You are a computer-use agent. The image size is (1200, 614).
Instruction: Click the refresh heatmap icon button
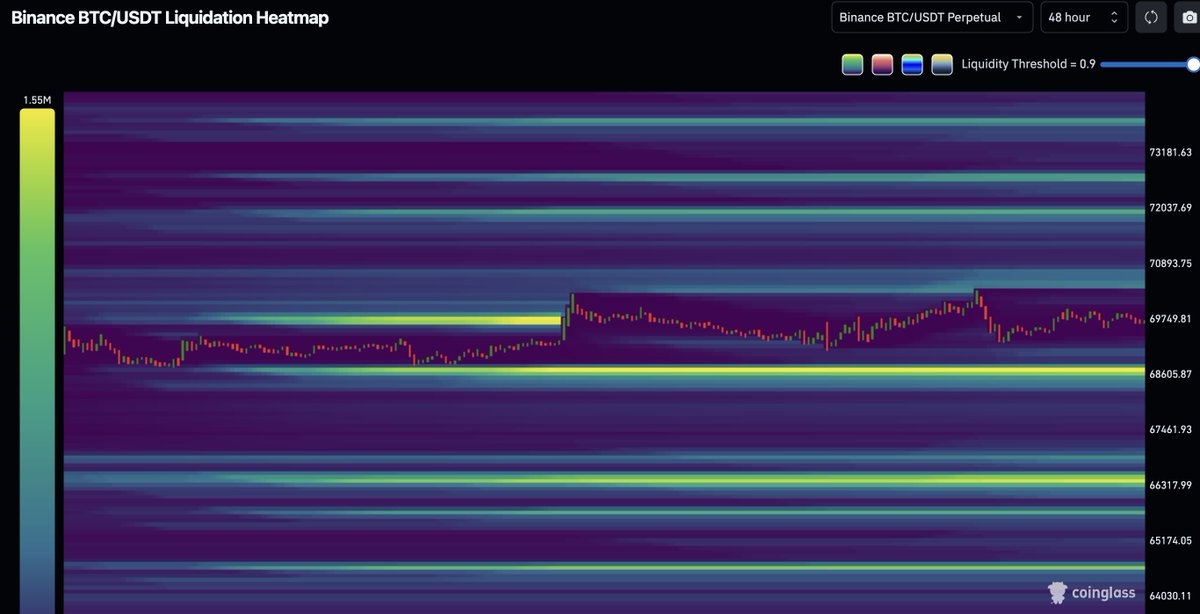[1151, 17]
